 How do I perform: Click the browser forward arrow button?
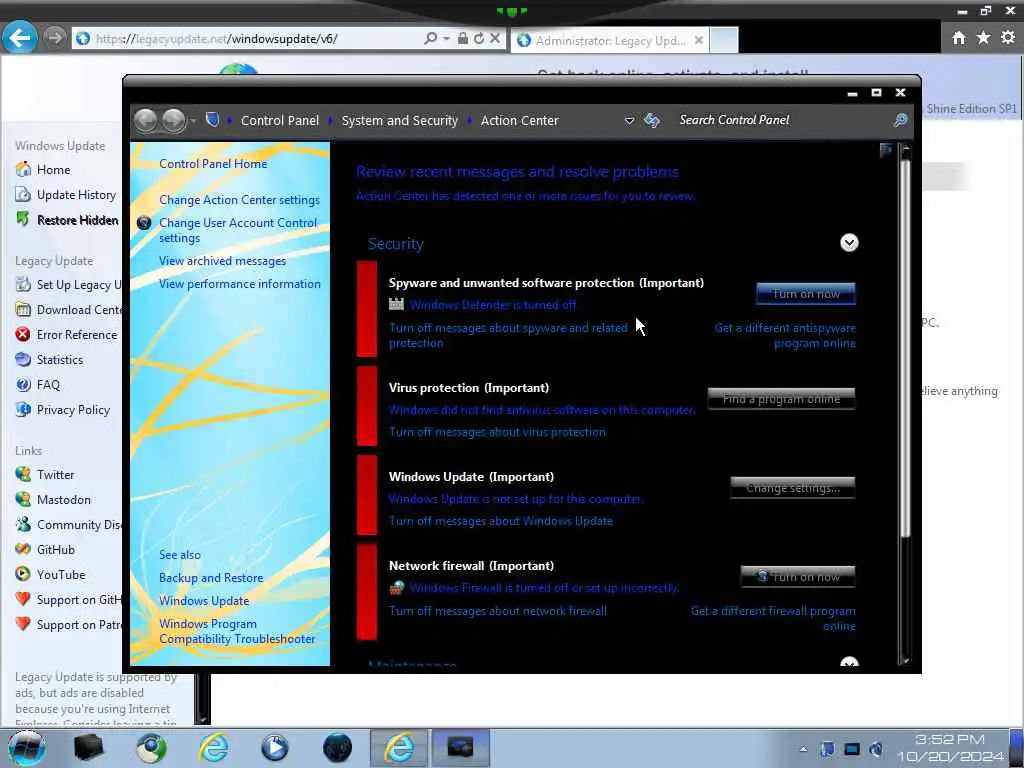[55, 38]
